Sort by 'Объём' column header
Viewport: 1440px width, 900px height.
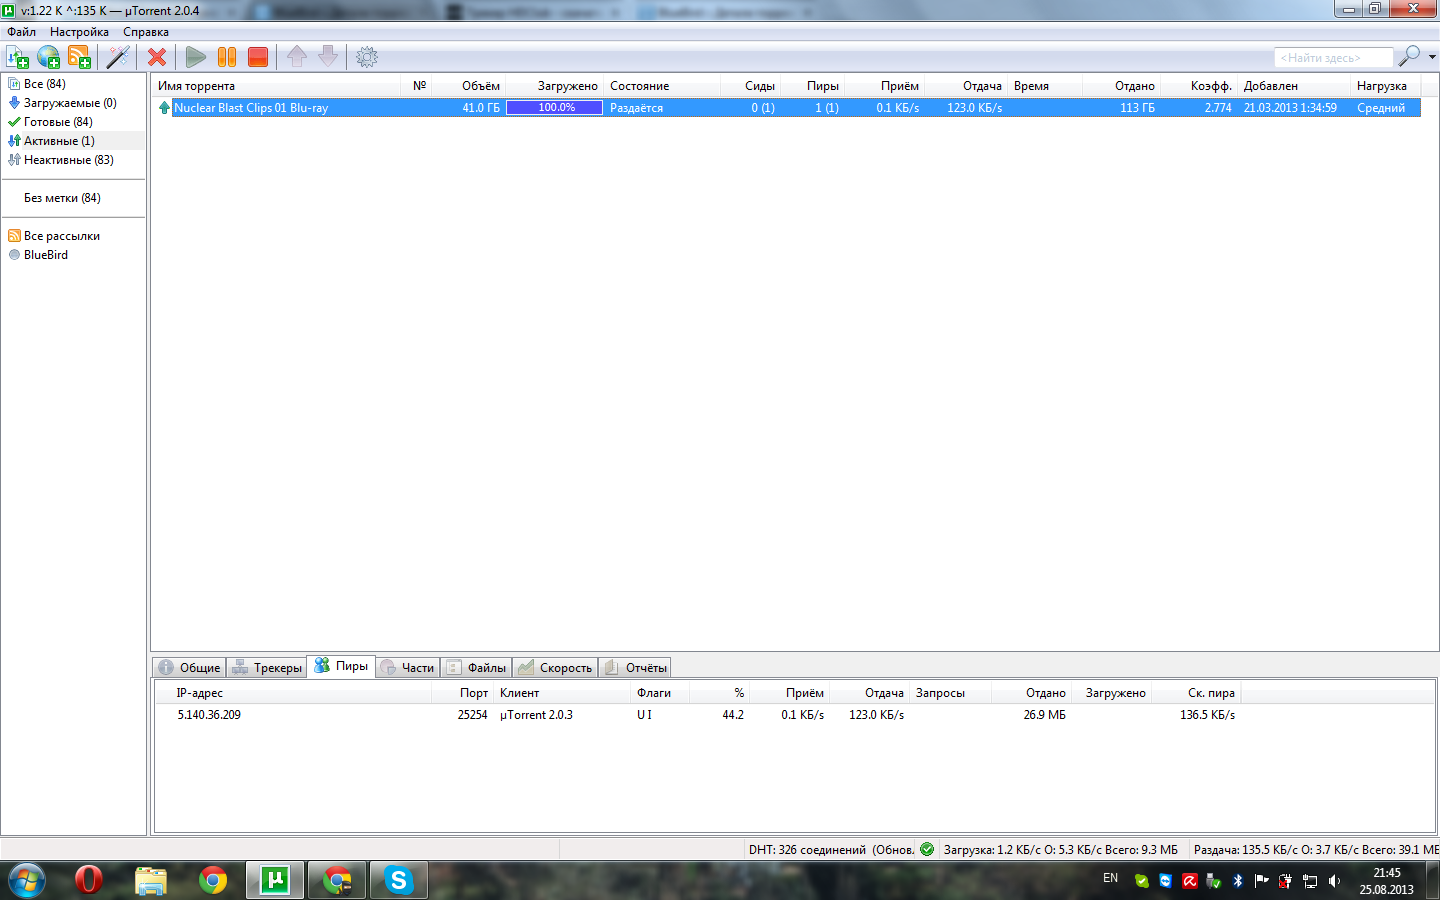click(469, 86)
